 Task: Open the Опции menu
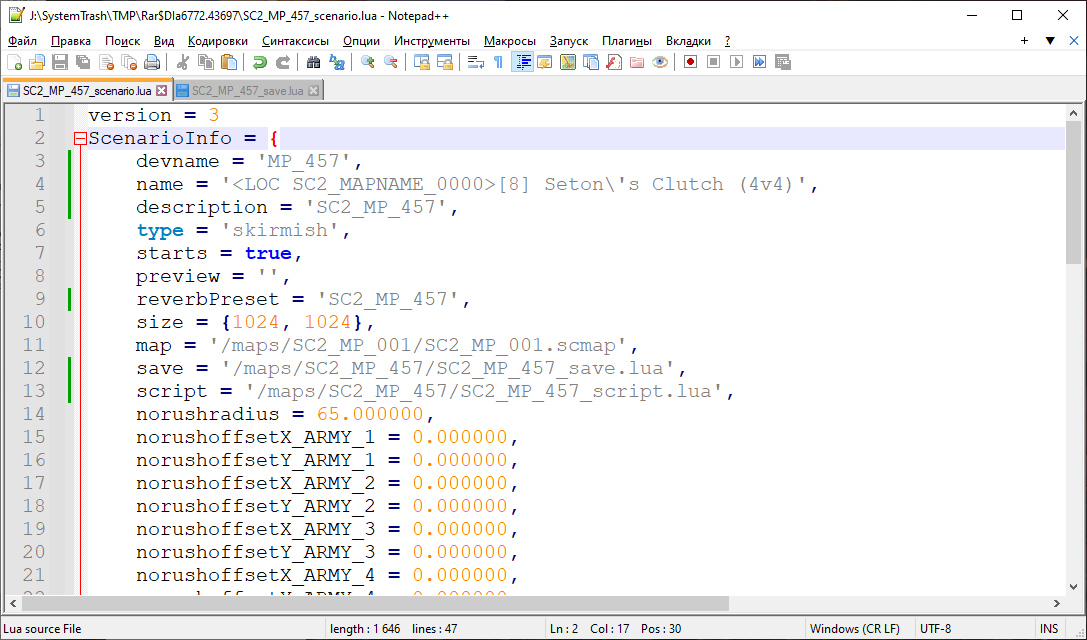(361, 41)
